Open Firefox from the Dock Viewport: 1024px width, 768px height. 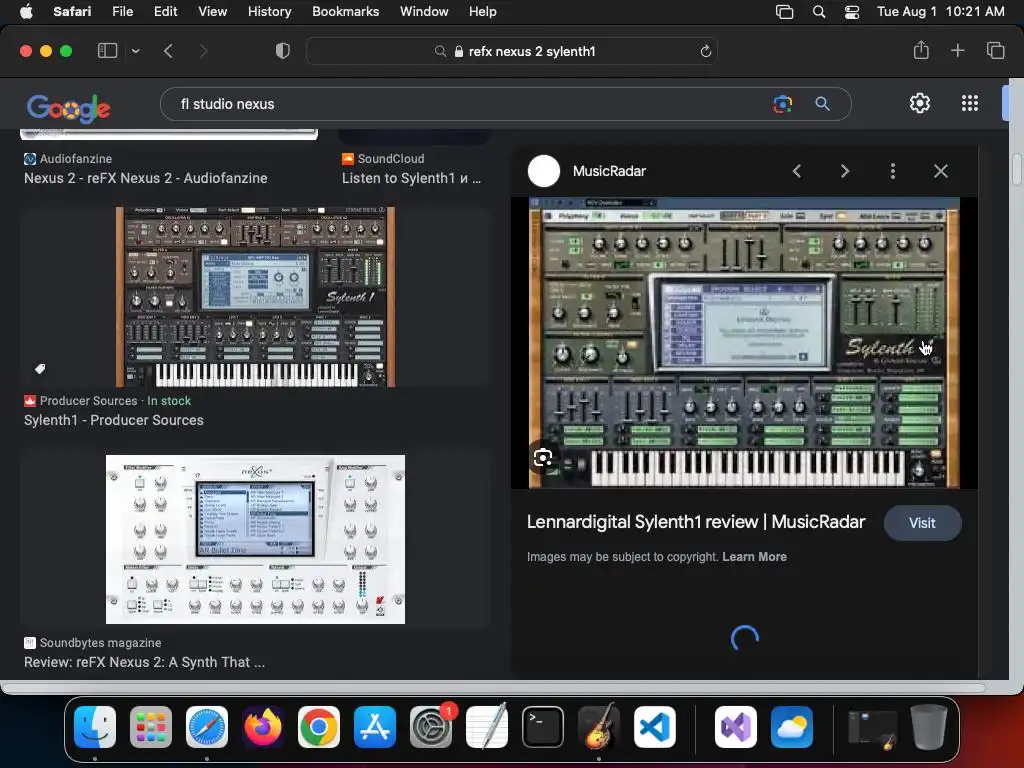coord(263,727)
